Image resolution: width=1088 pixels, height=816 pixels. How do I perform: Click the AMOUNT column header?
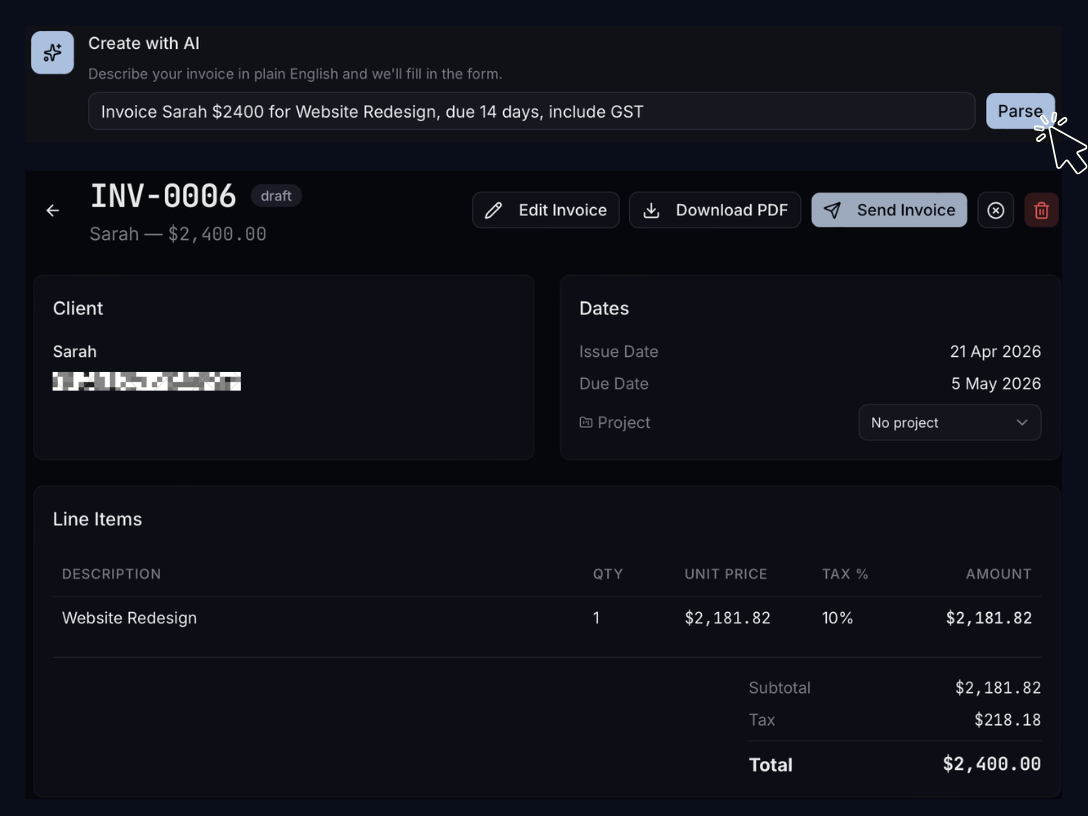(x=998, y=574)
